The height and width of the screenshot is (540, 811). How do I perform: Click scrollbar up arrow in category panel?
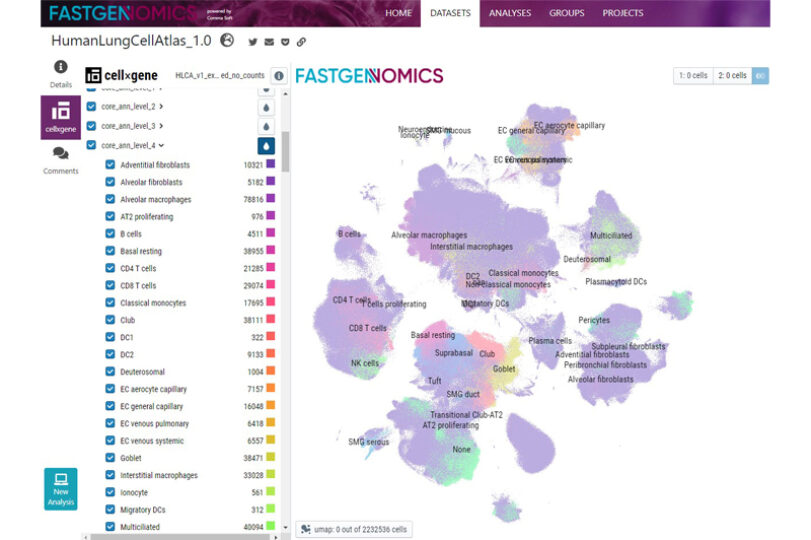coord(285,94)
